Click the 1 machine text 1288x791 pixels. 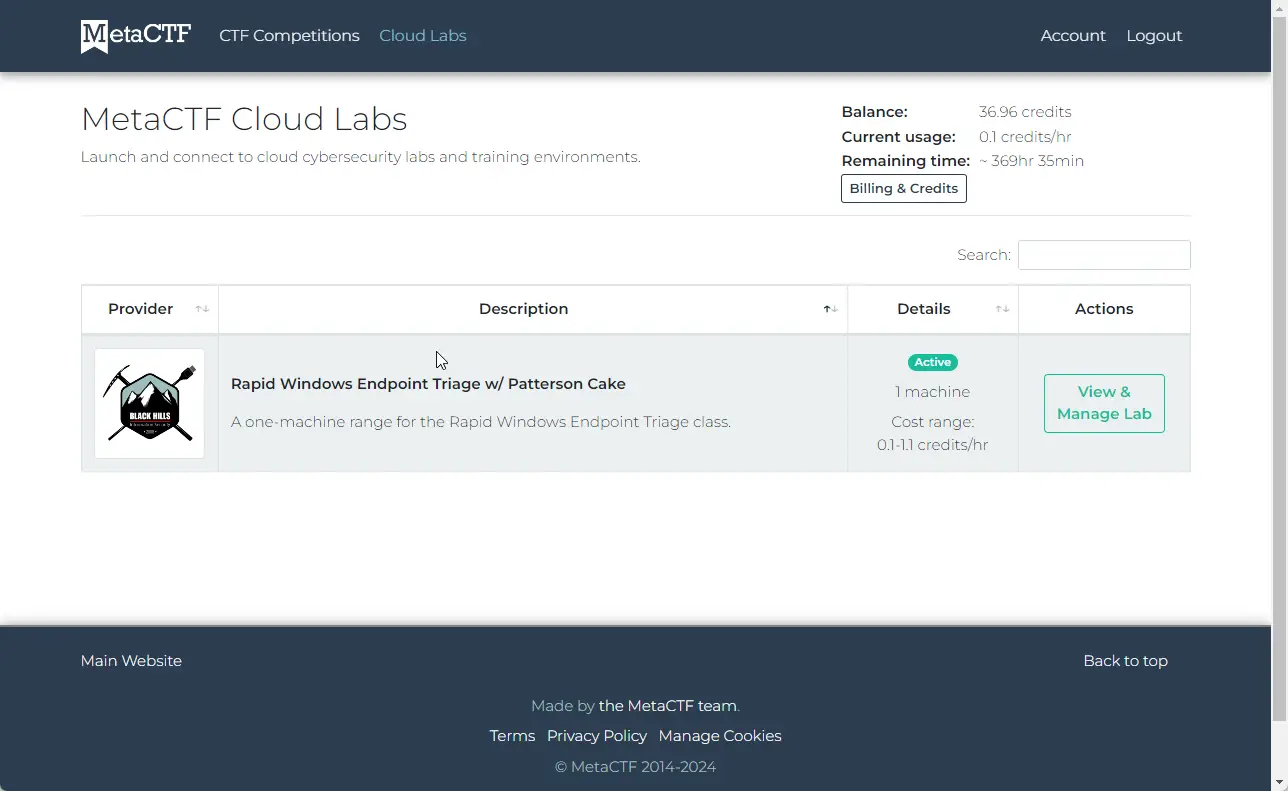point(932,392)
